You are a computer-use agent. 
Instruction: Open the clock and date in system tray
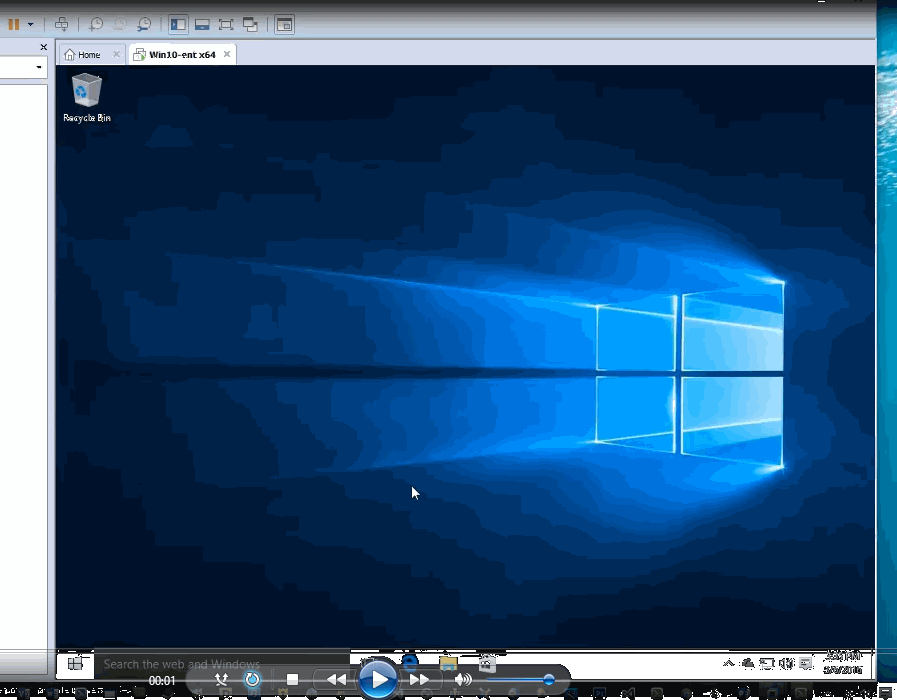842,663
